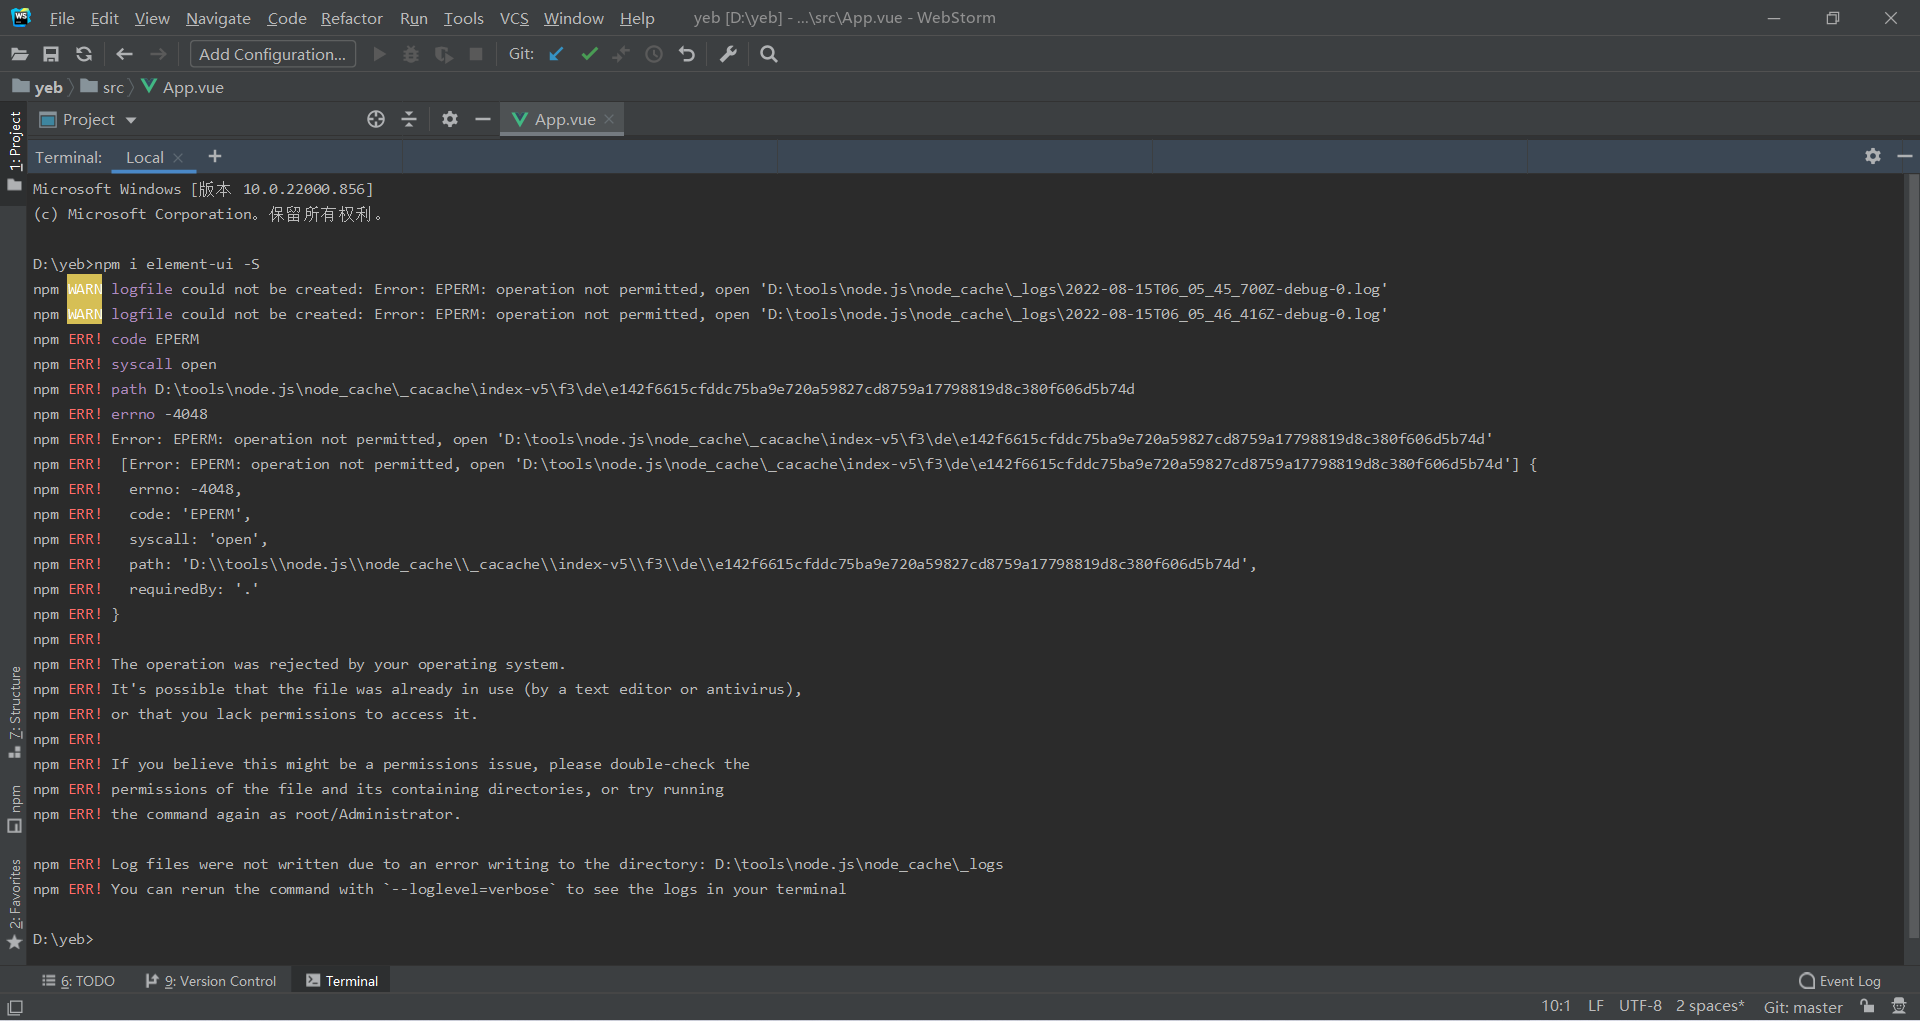Click the locate scroll-from-source target icon
1920x1021 pixels.
coord(376,119)
